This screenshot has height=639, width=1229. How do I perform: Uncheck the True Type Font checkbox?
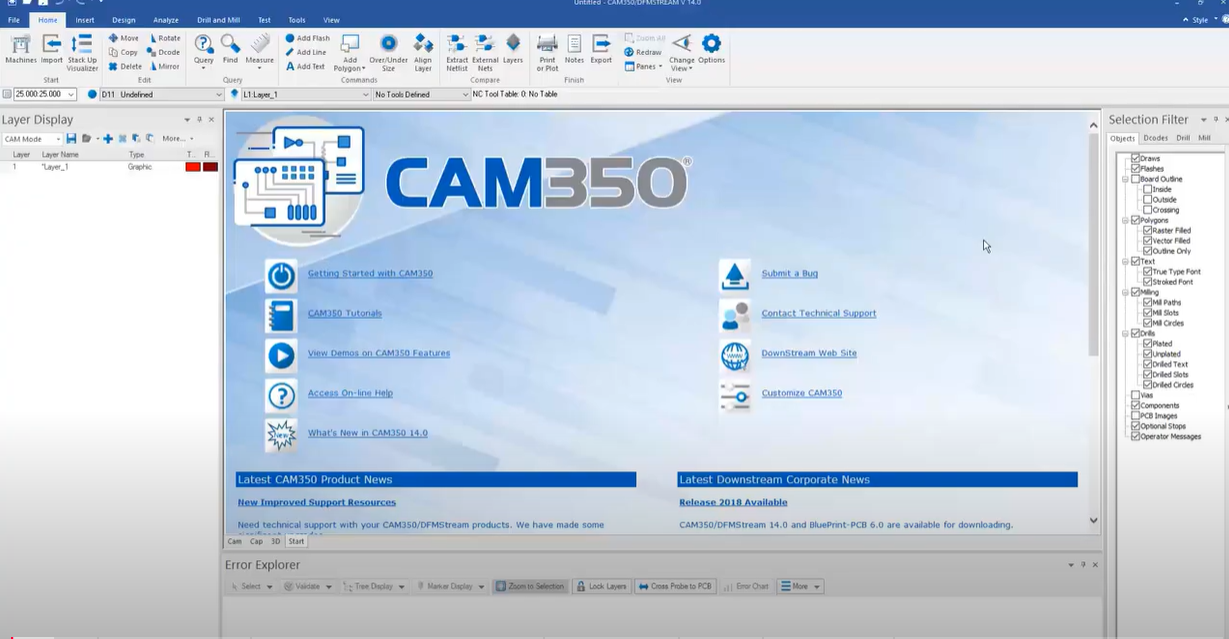click(x=1148, y=271)
